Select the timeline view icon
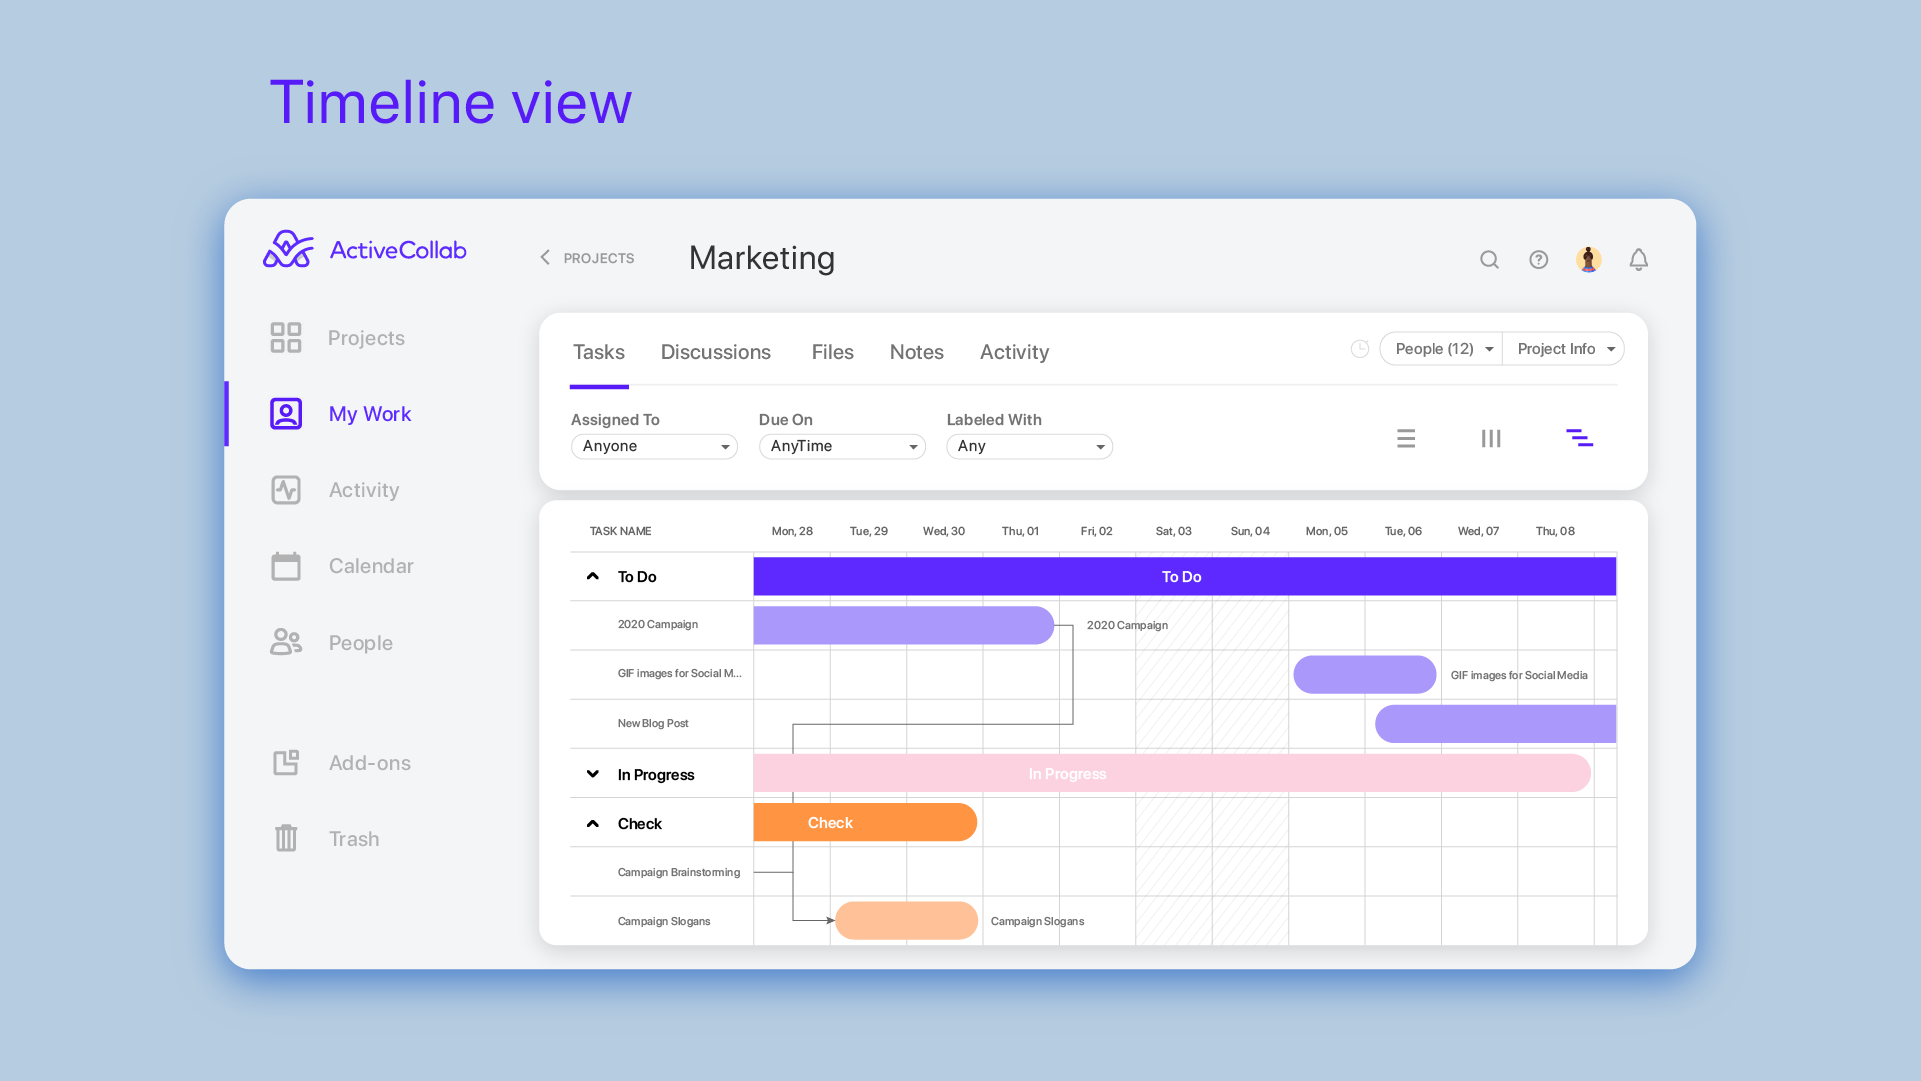This screenshot has width=1921, height=1081. coord(1579,438)
